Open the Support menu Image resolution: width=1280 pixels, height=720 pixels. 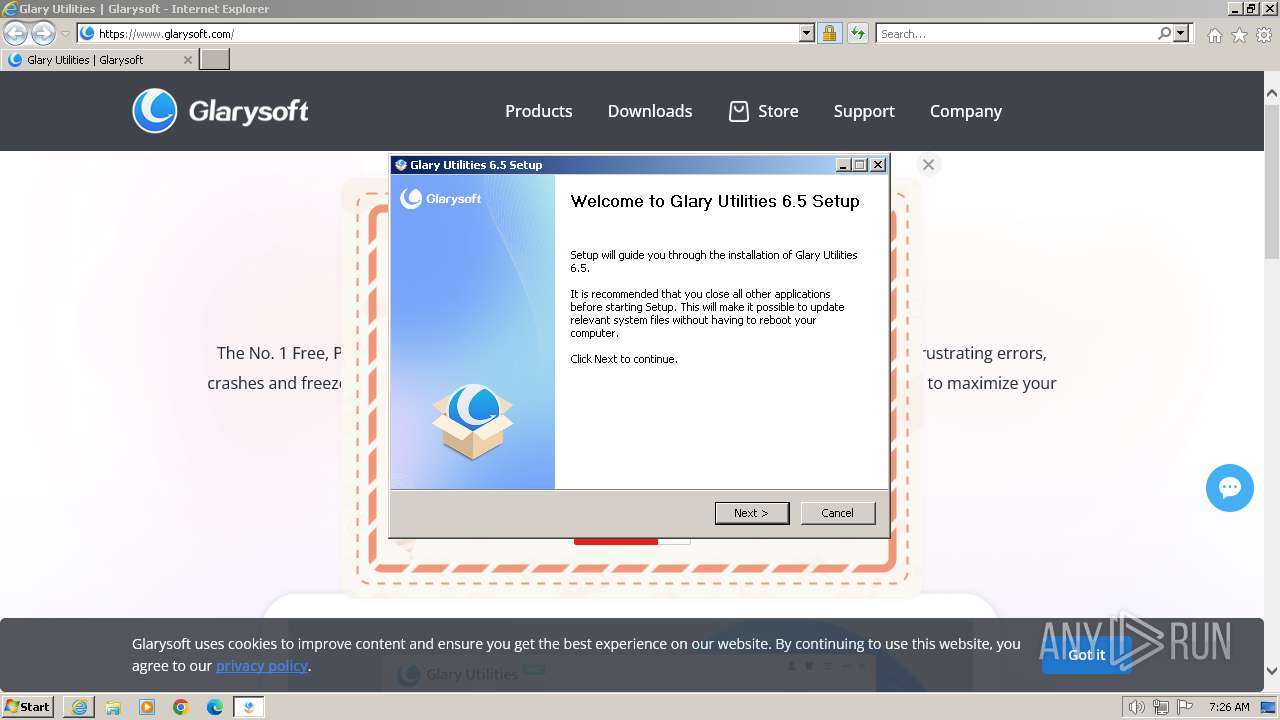click(864, 111)
